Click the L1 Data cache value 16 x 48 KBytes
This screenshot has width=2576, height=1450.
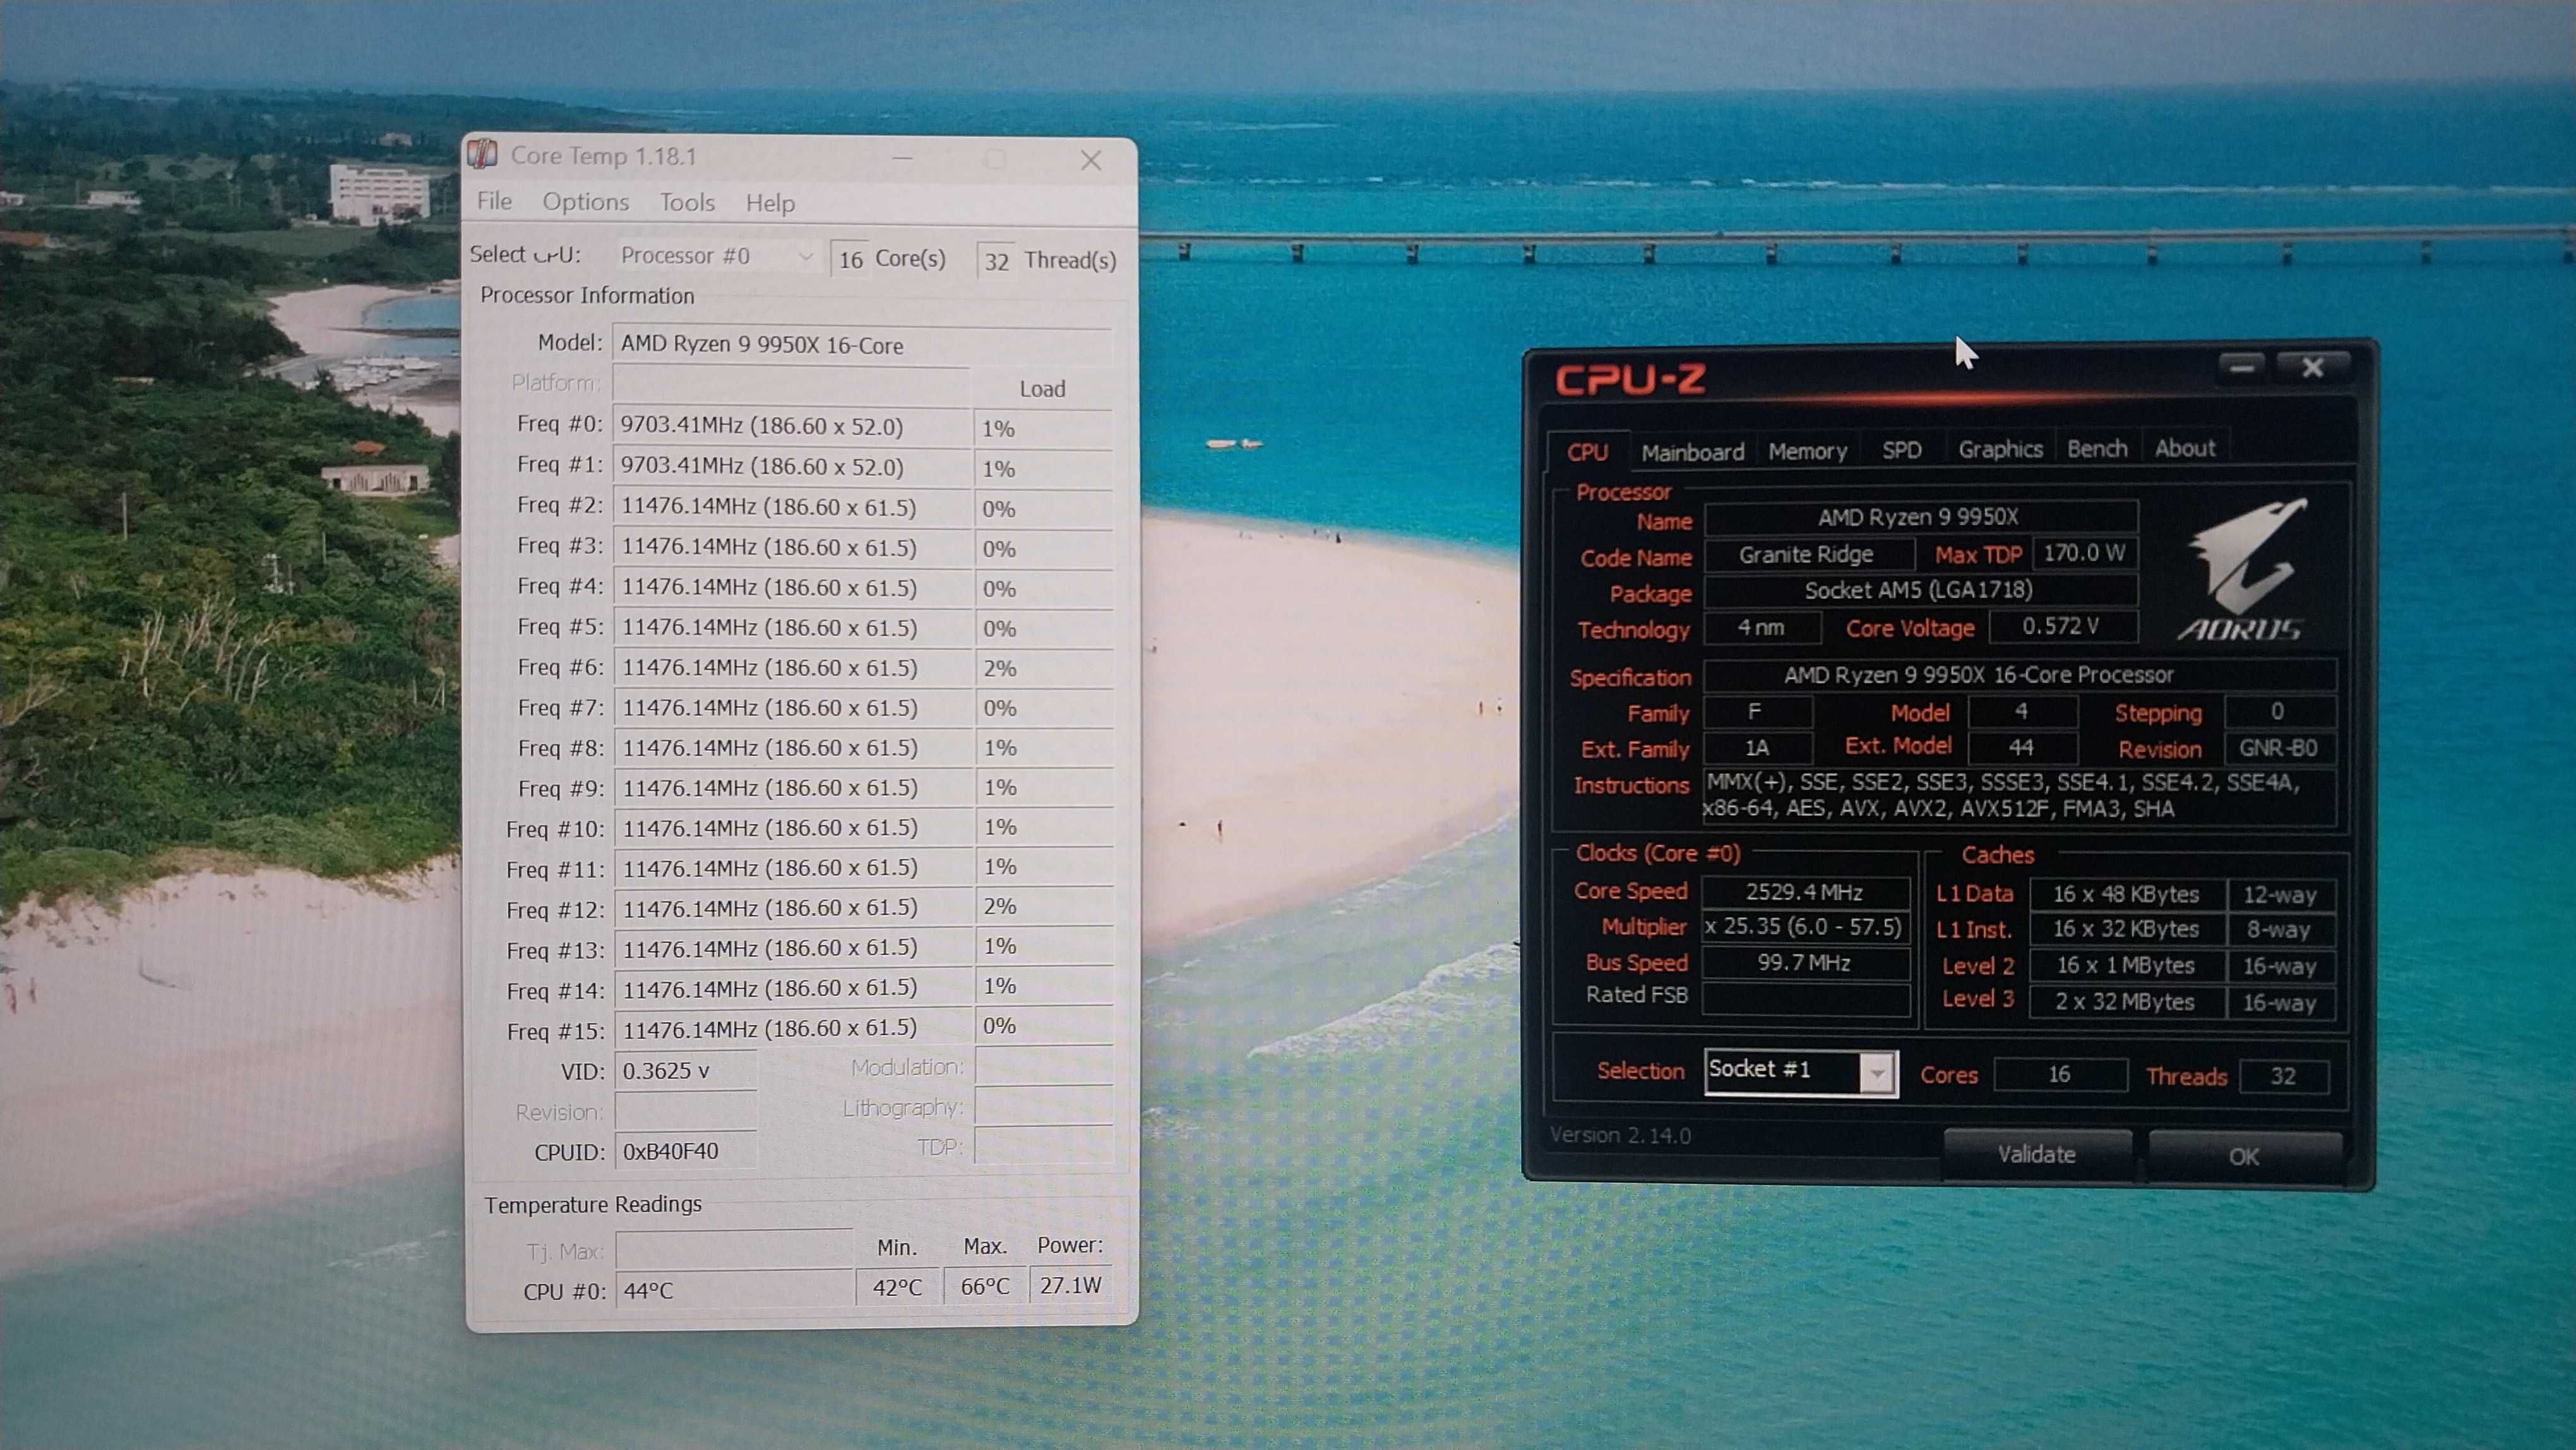(x=2127, y=895)
